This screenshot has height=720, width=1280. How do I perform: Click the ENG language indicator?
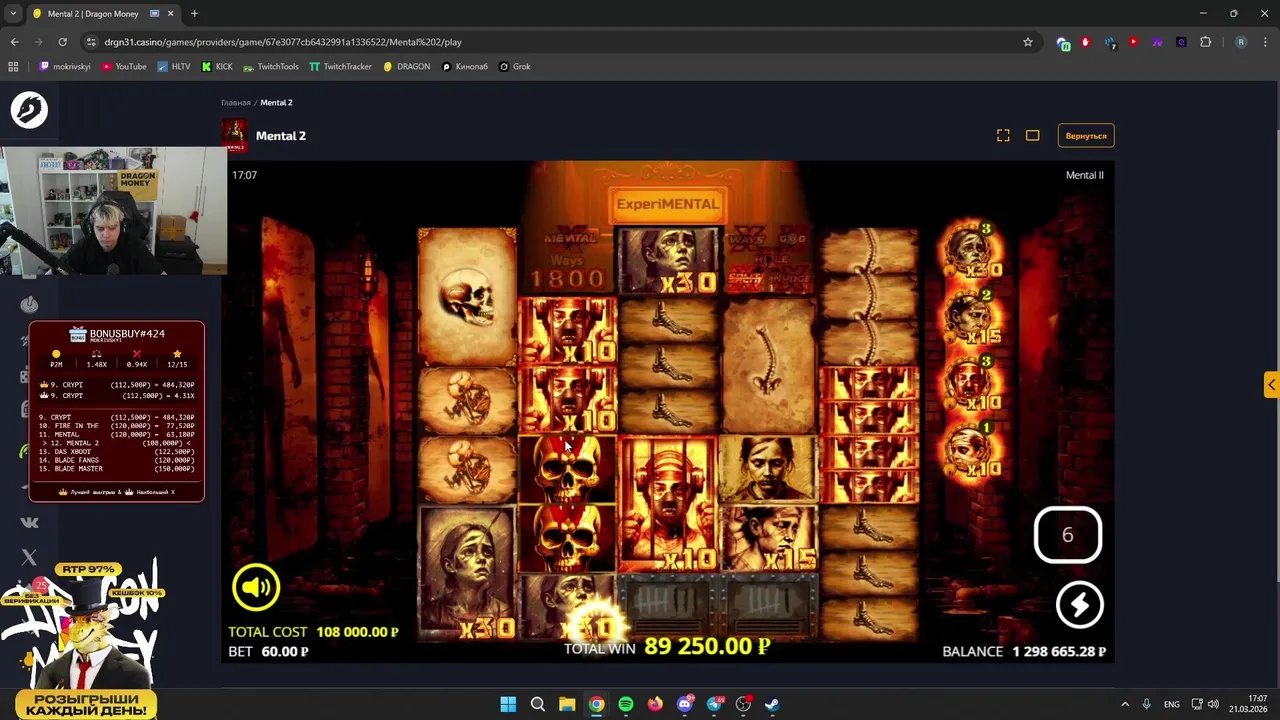click(1172, 704)
